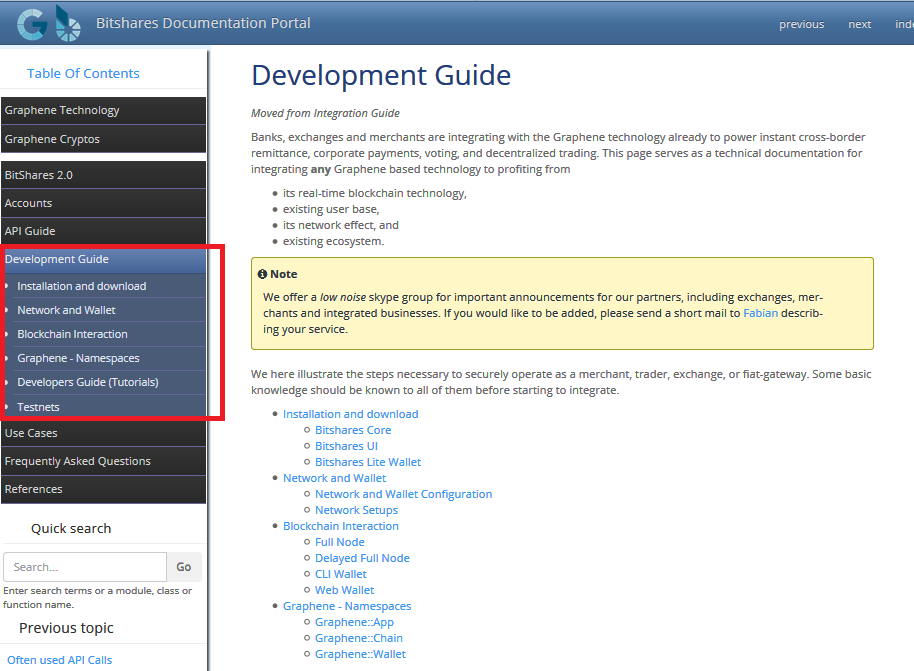
Task: Open Frequently Asked Questions sidebar item
Action: click(x=103, y=461)
